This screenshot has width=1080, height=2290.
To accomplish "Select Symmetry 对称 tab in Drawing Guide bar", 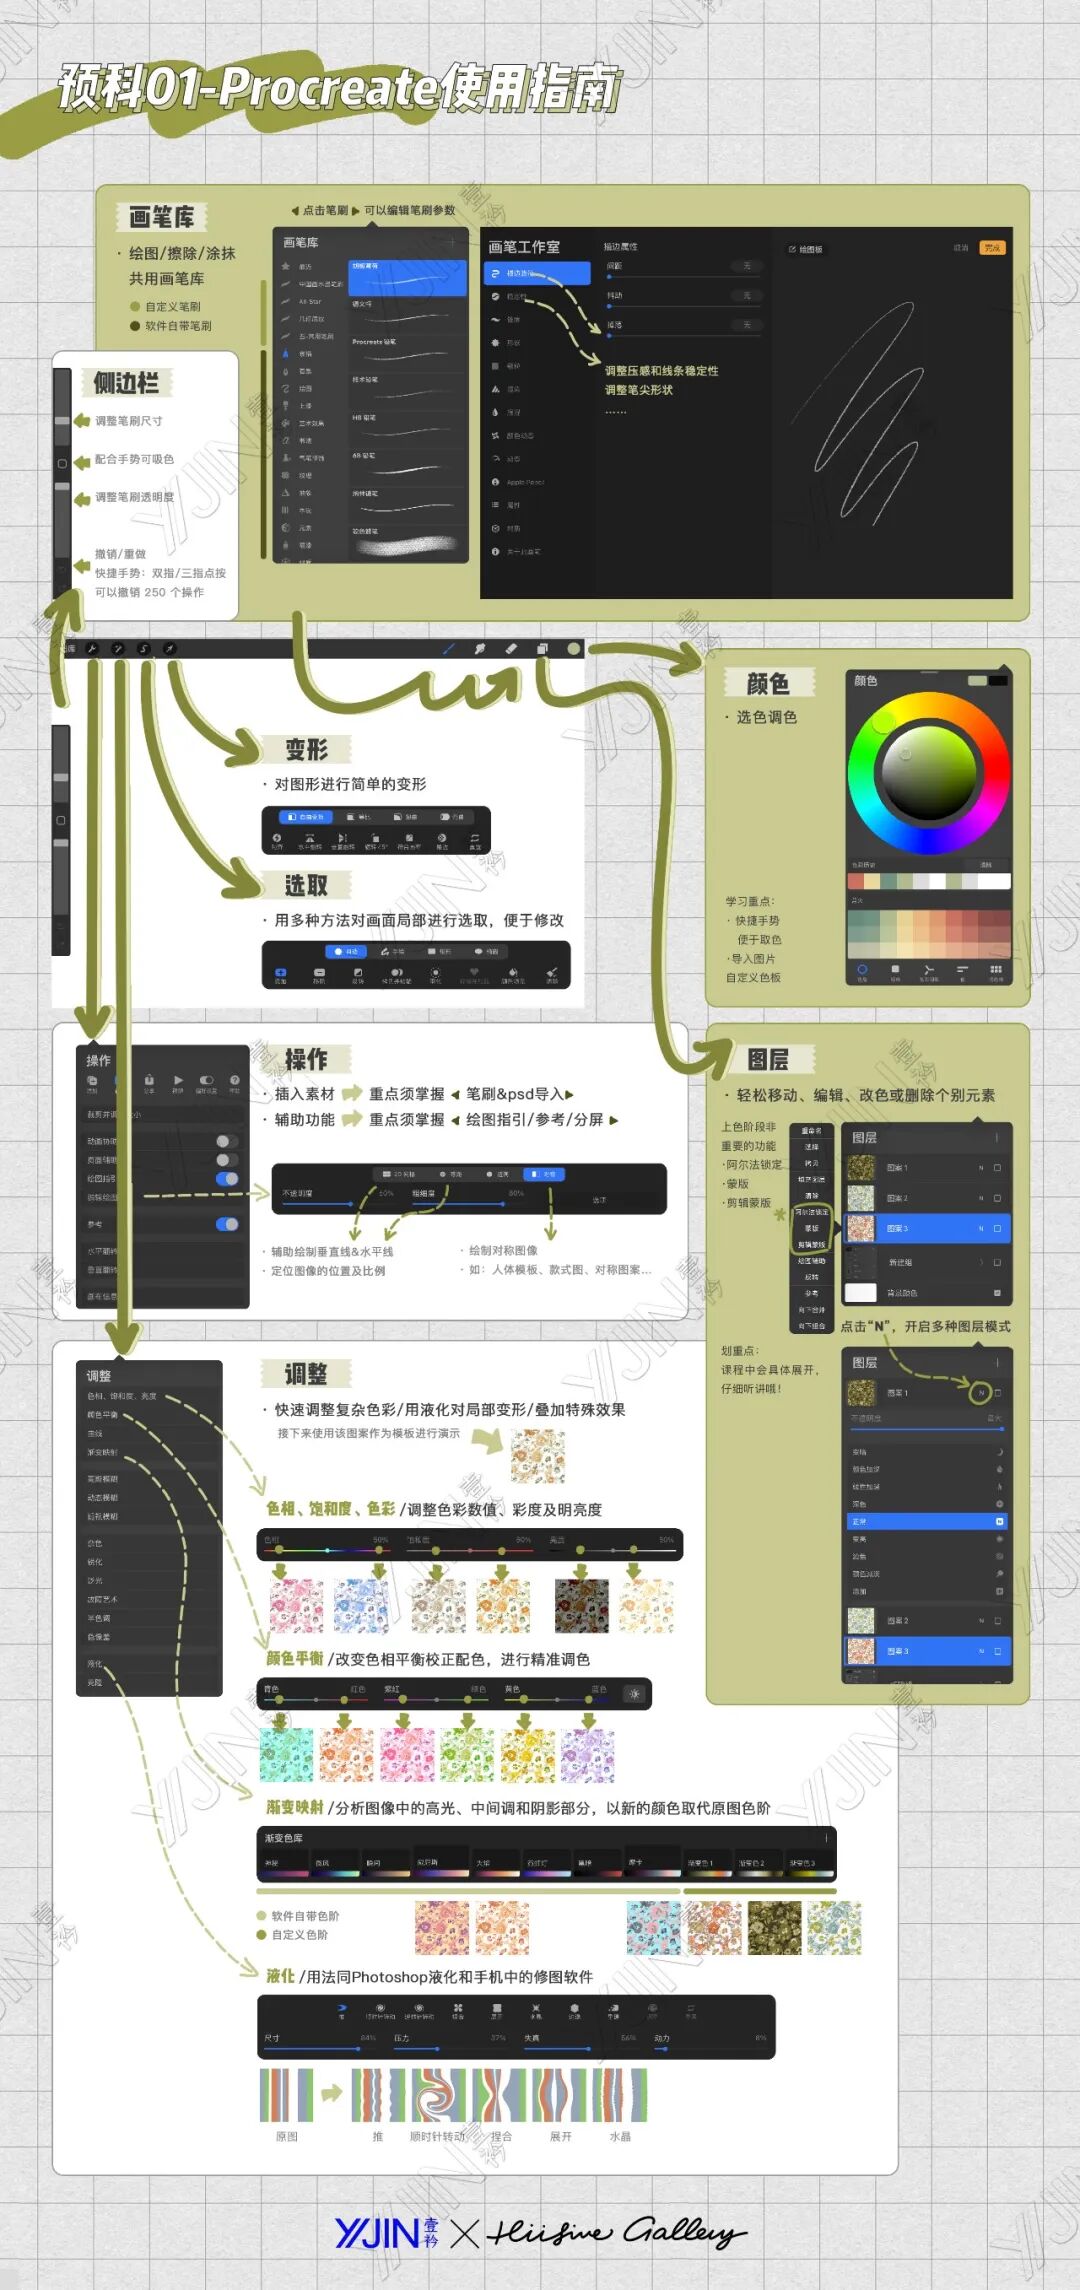I will click(544, 1174).
